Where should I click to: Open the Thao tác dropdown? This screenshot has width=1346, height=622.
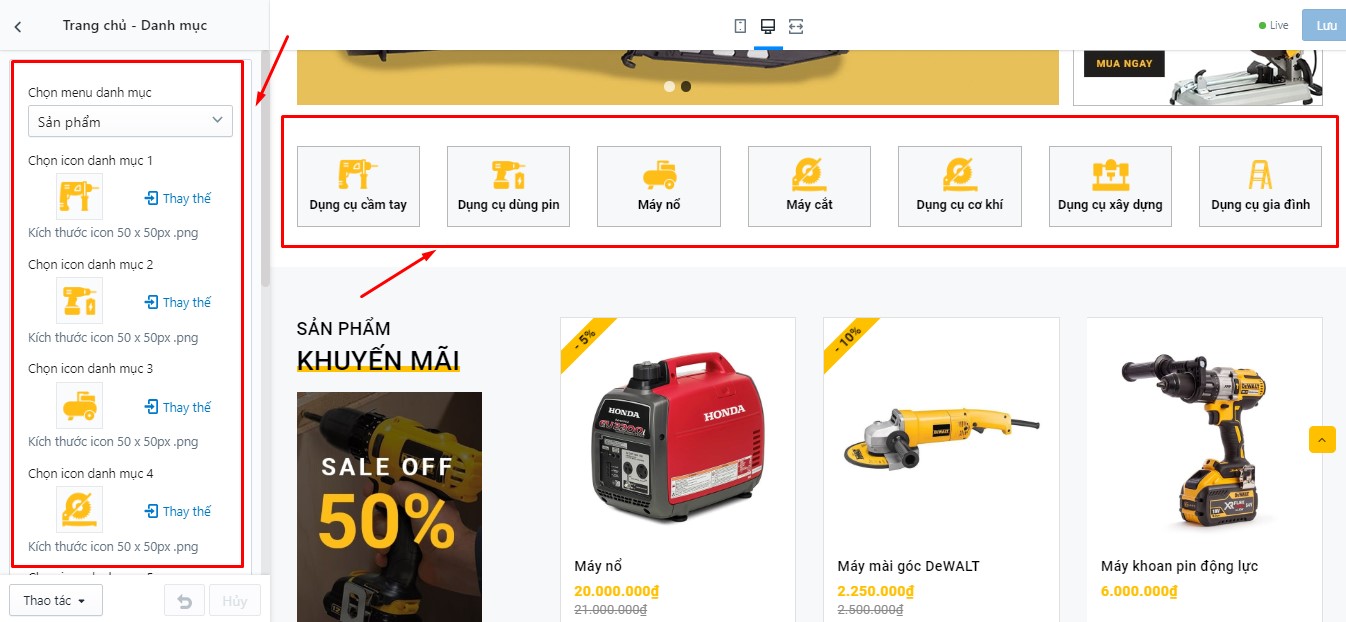coord(56,601)
